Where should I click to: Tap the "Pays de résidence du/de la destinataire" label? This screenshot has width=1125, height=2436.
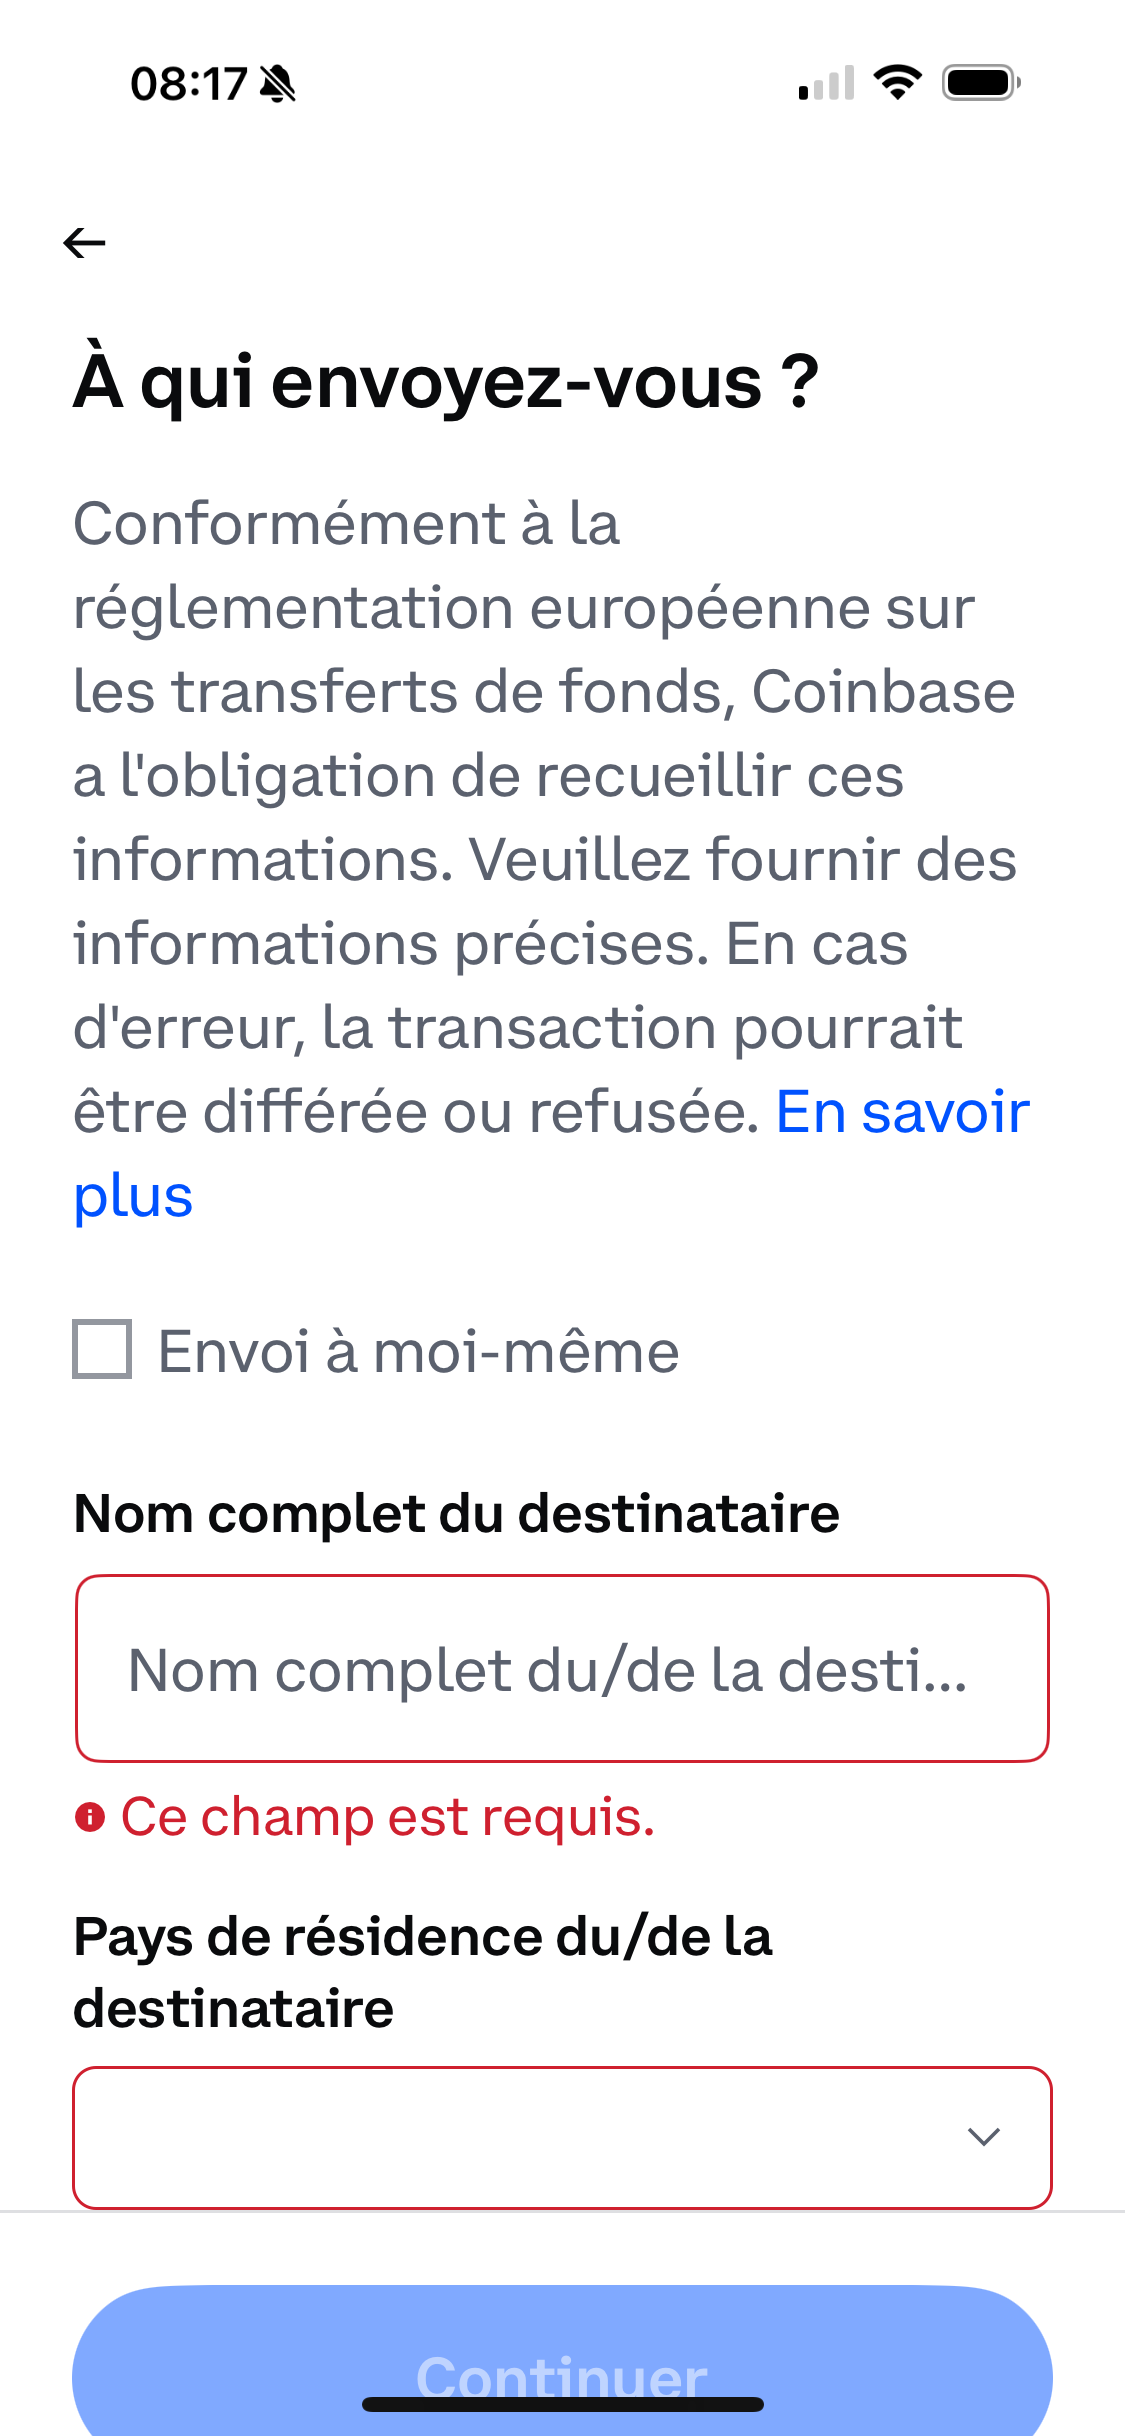pyautogui.click(x=423, y=1972)
